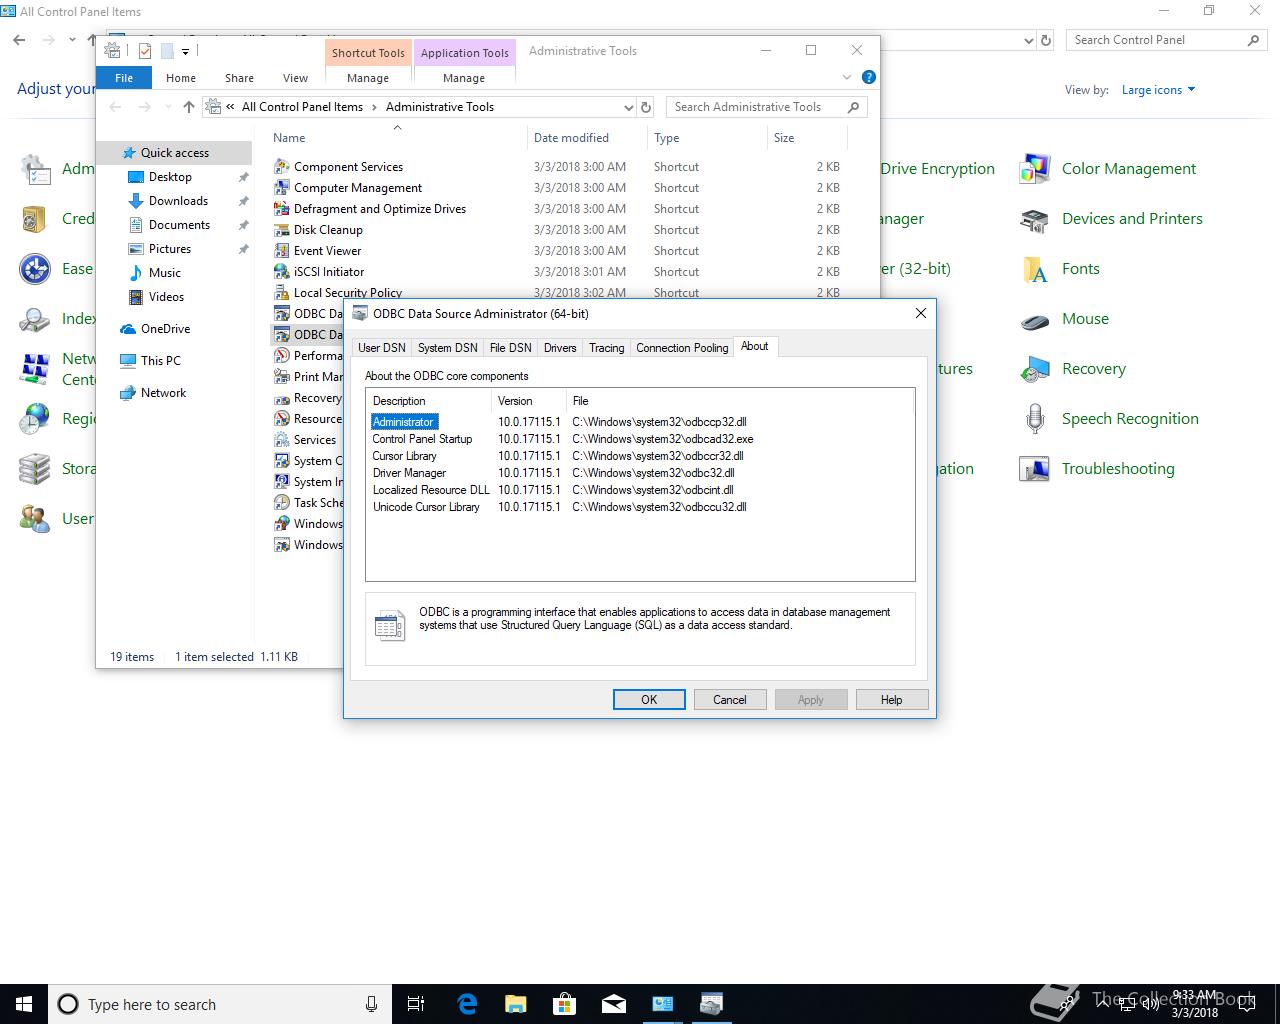Open the View by Large icons dropdown
The image size is (1280, 1024).
pos(1158,90)
